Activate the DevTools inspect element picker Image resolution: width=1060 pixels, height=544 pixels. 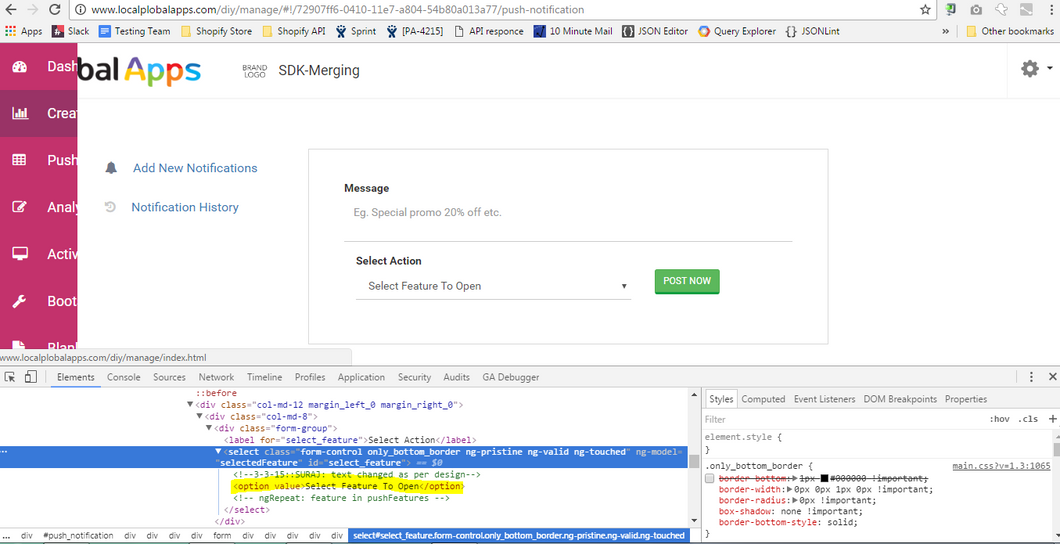click(x=10, y=377)
